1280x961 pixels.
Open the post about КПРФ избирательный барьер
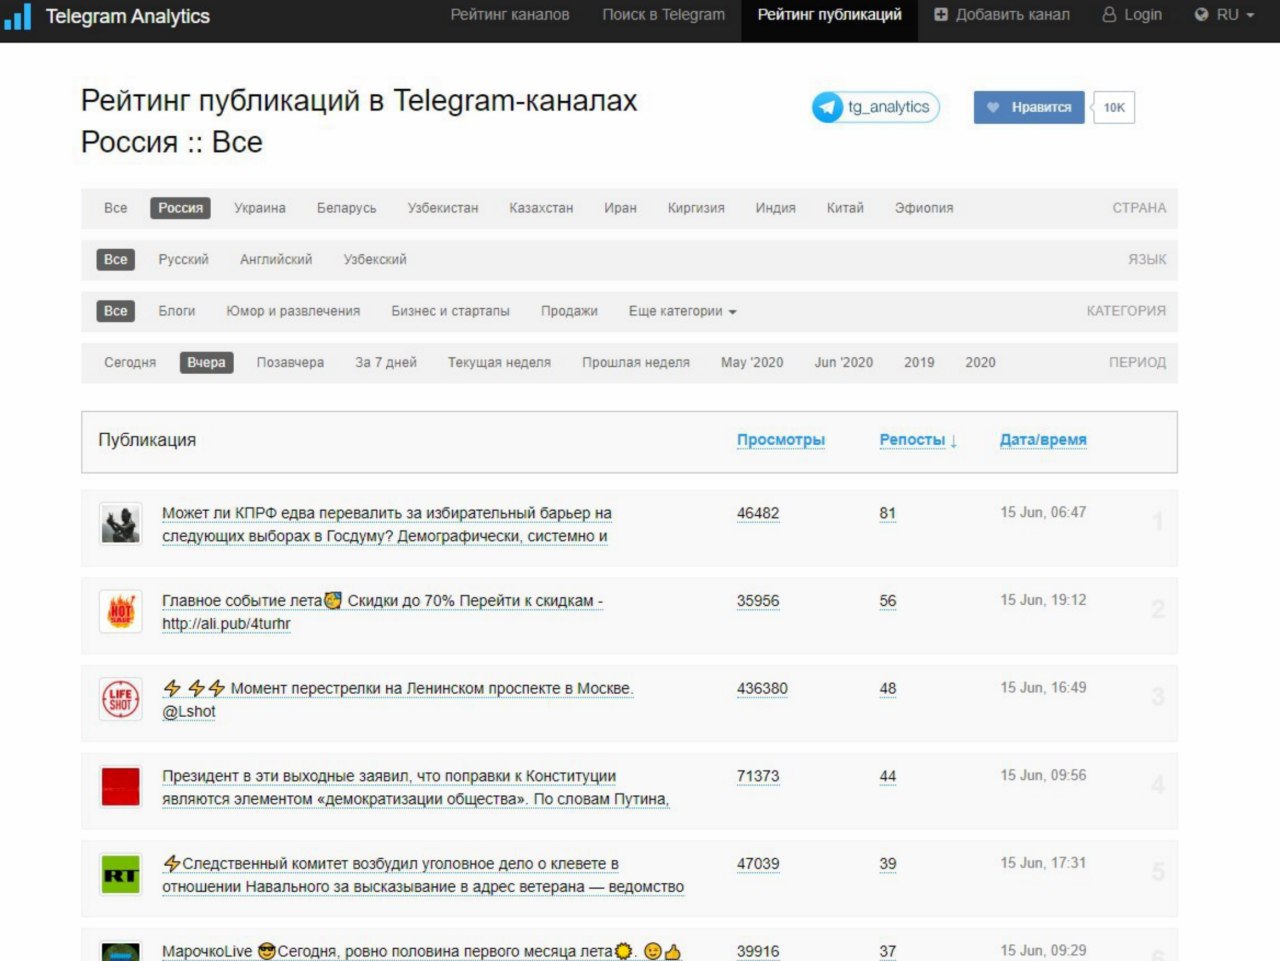(387, 524)
